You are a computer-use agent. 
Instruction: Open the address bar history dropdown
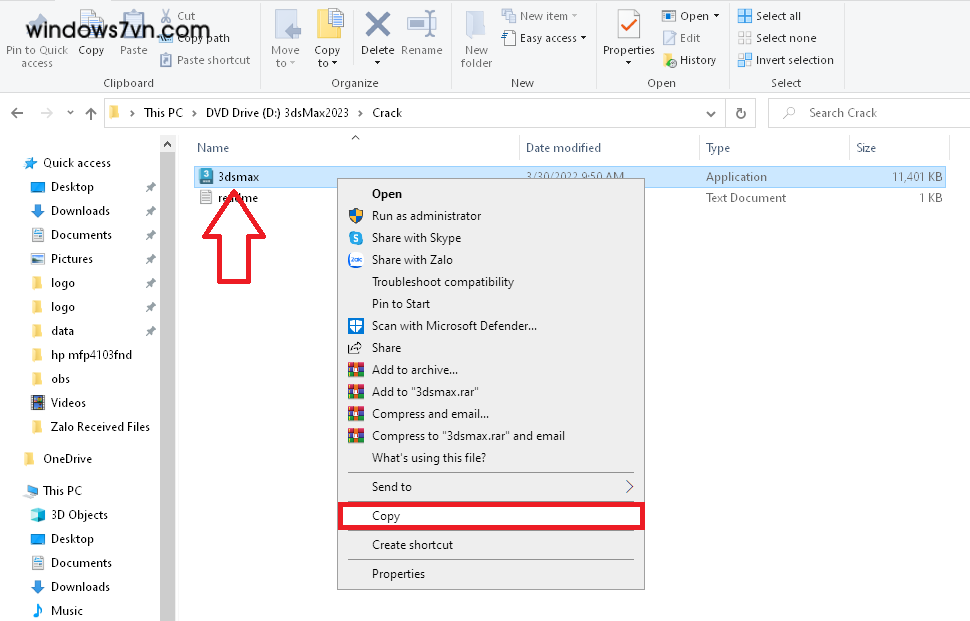pyautogui.click(x=714, y=113)
